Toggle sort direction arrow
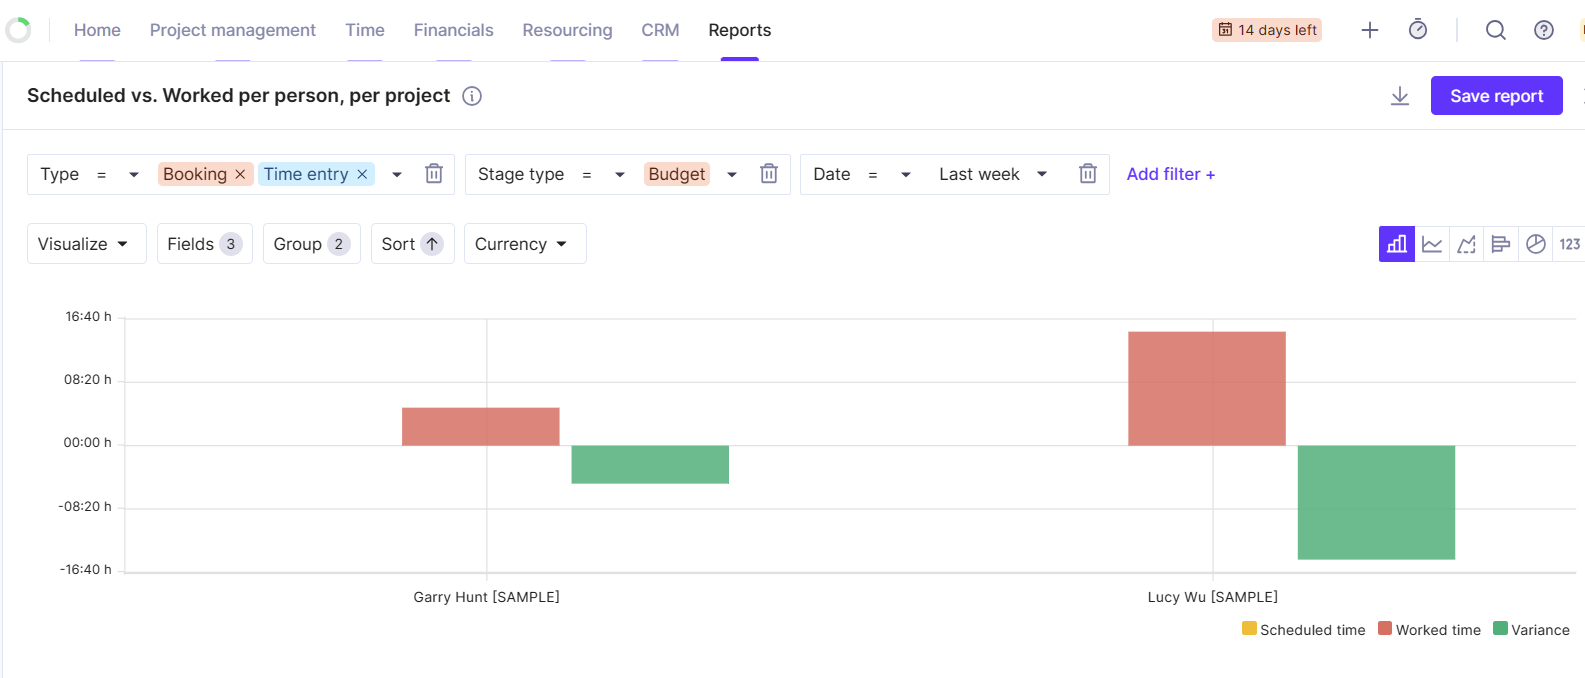Image resolution: width=1585 pixels, height=678 pixels. 432,244
